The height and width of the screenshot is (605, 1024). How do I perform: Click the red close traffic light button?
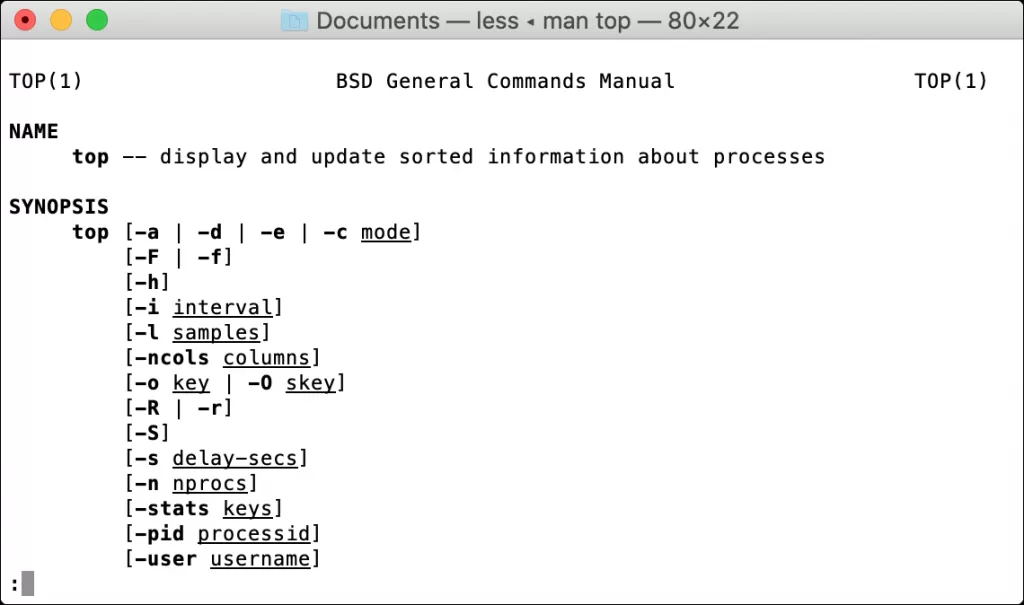click(24, 19)
